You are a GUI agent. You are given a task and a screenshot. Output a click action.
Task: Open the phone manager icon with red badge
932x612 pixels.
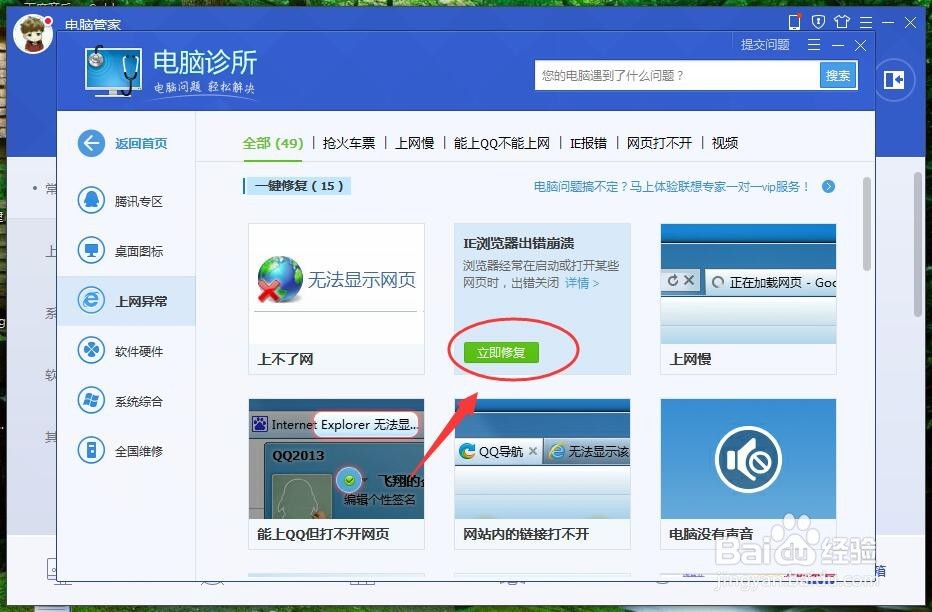click(796, 21)
